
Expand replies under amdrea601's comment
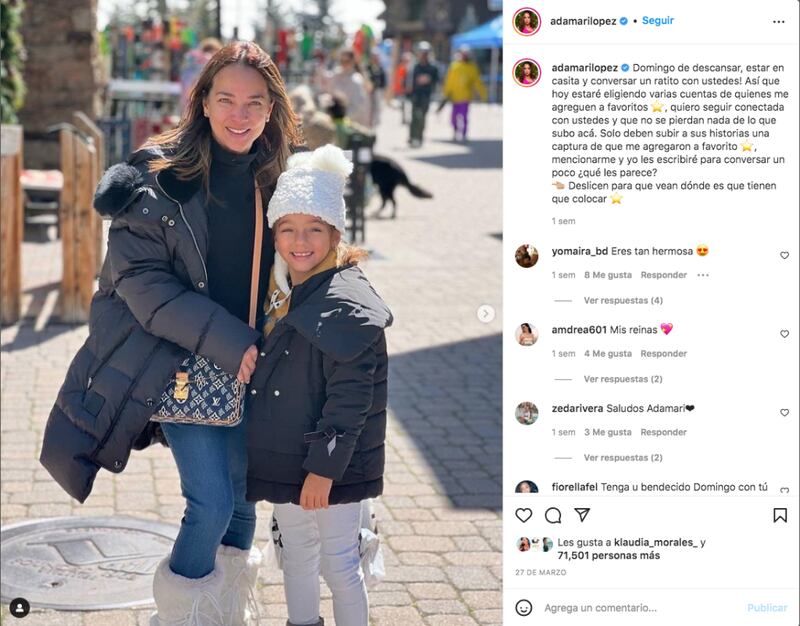(x=623, y=379)
